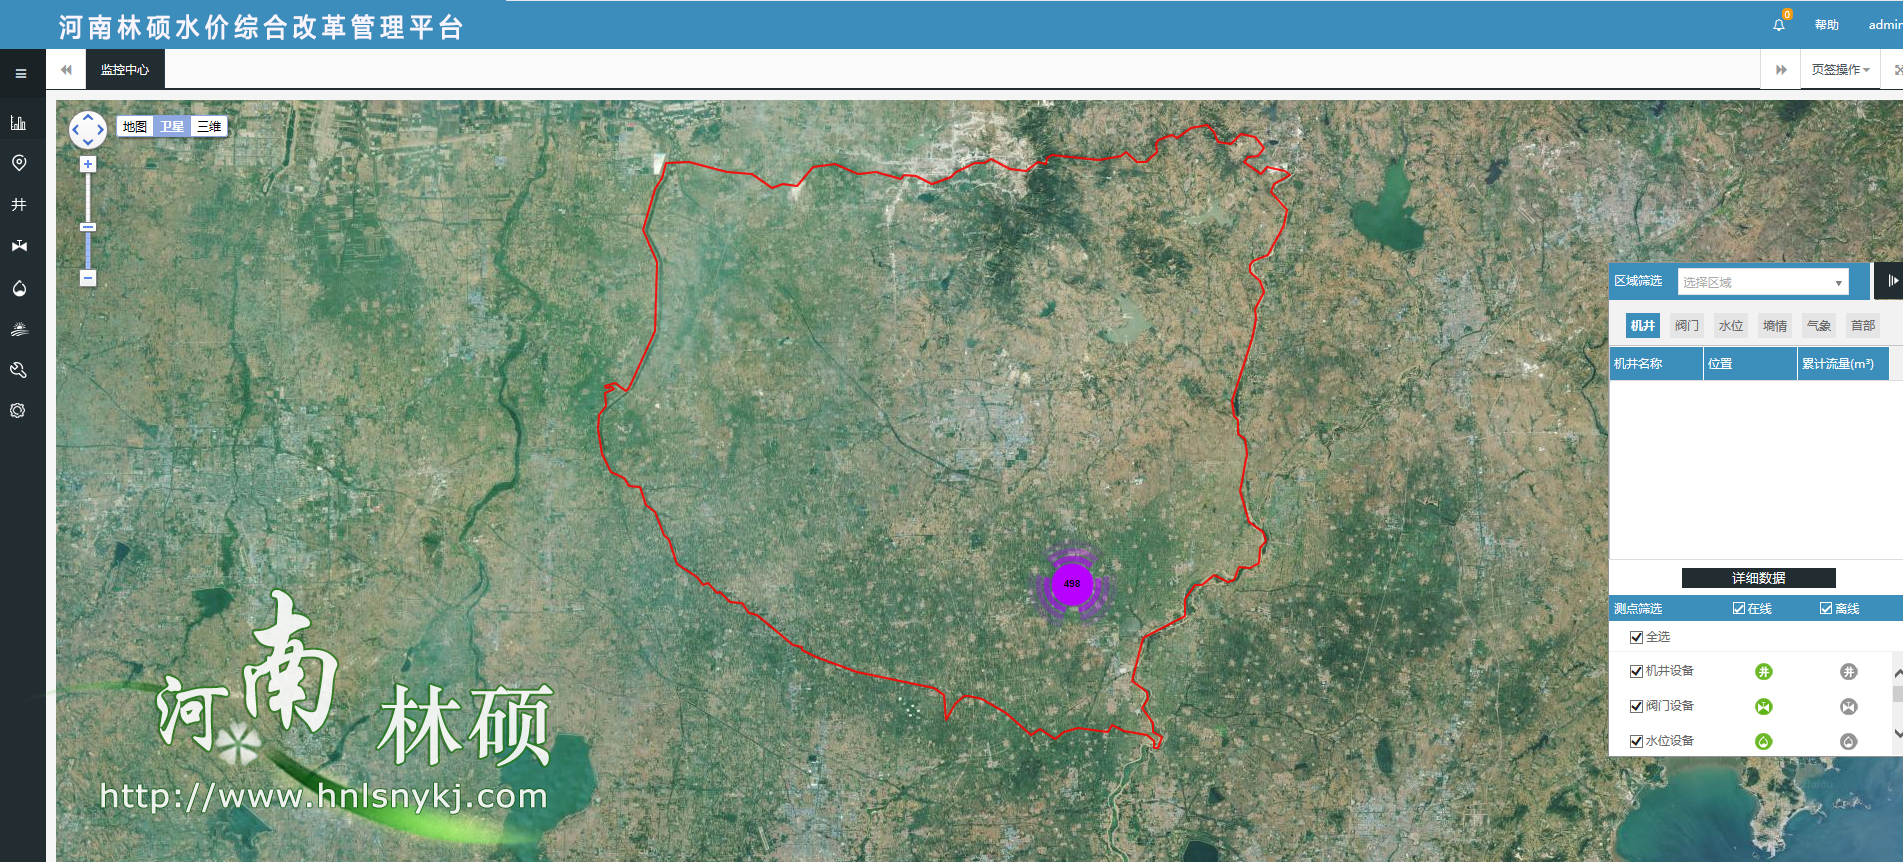Click the 详细数据 button
The width and height of the screenshot is (1903, 862).
pos(1758,578)
